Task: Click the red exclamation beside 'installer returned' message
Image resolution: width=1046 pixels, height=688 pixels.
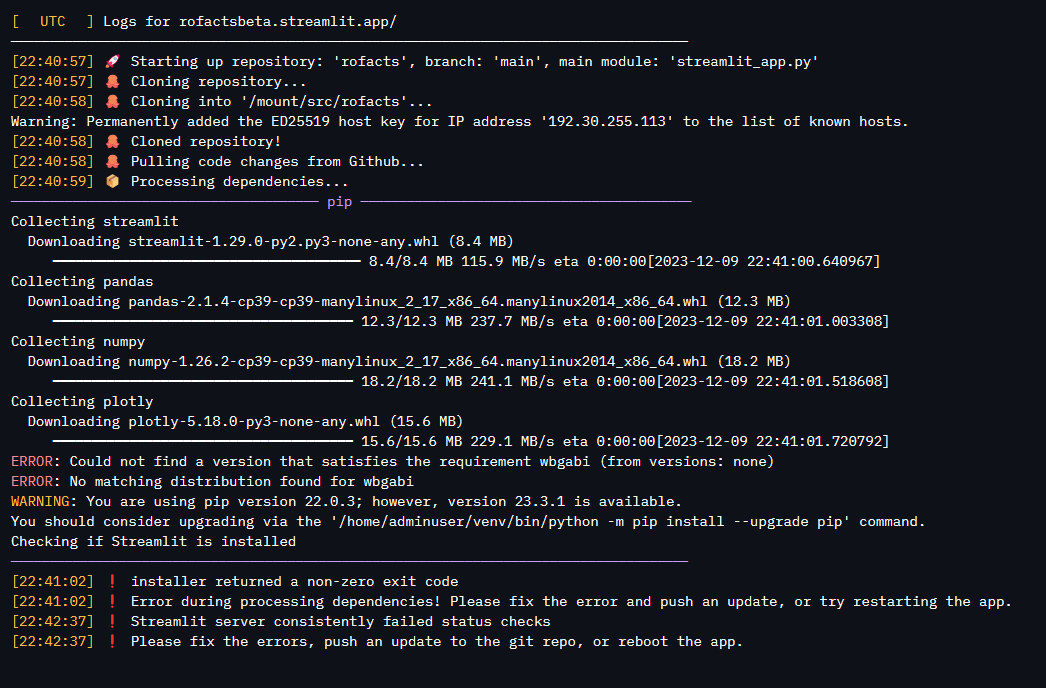Action: pyautogui.click(x=112, y=582)
